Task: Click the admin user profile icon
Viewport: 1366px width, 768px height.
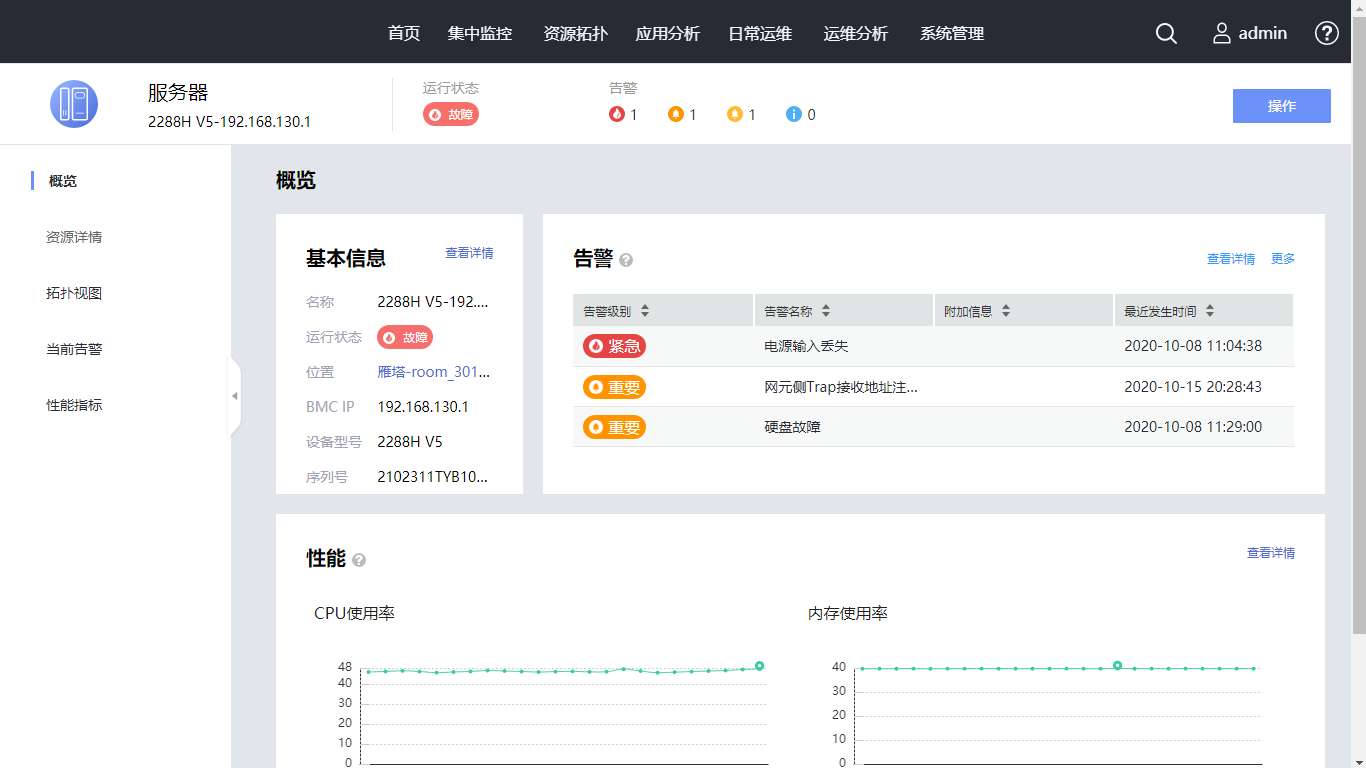Action: click(x=1222, y=33)
